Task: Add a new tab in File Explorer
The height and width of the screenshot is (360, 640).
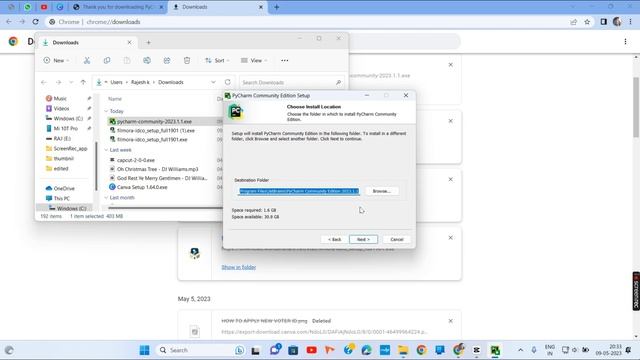Action: click(x=149, y=42)
